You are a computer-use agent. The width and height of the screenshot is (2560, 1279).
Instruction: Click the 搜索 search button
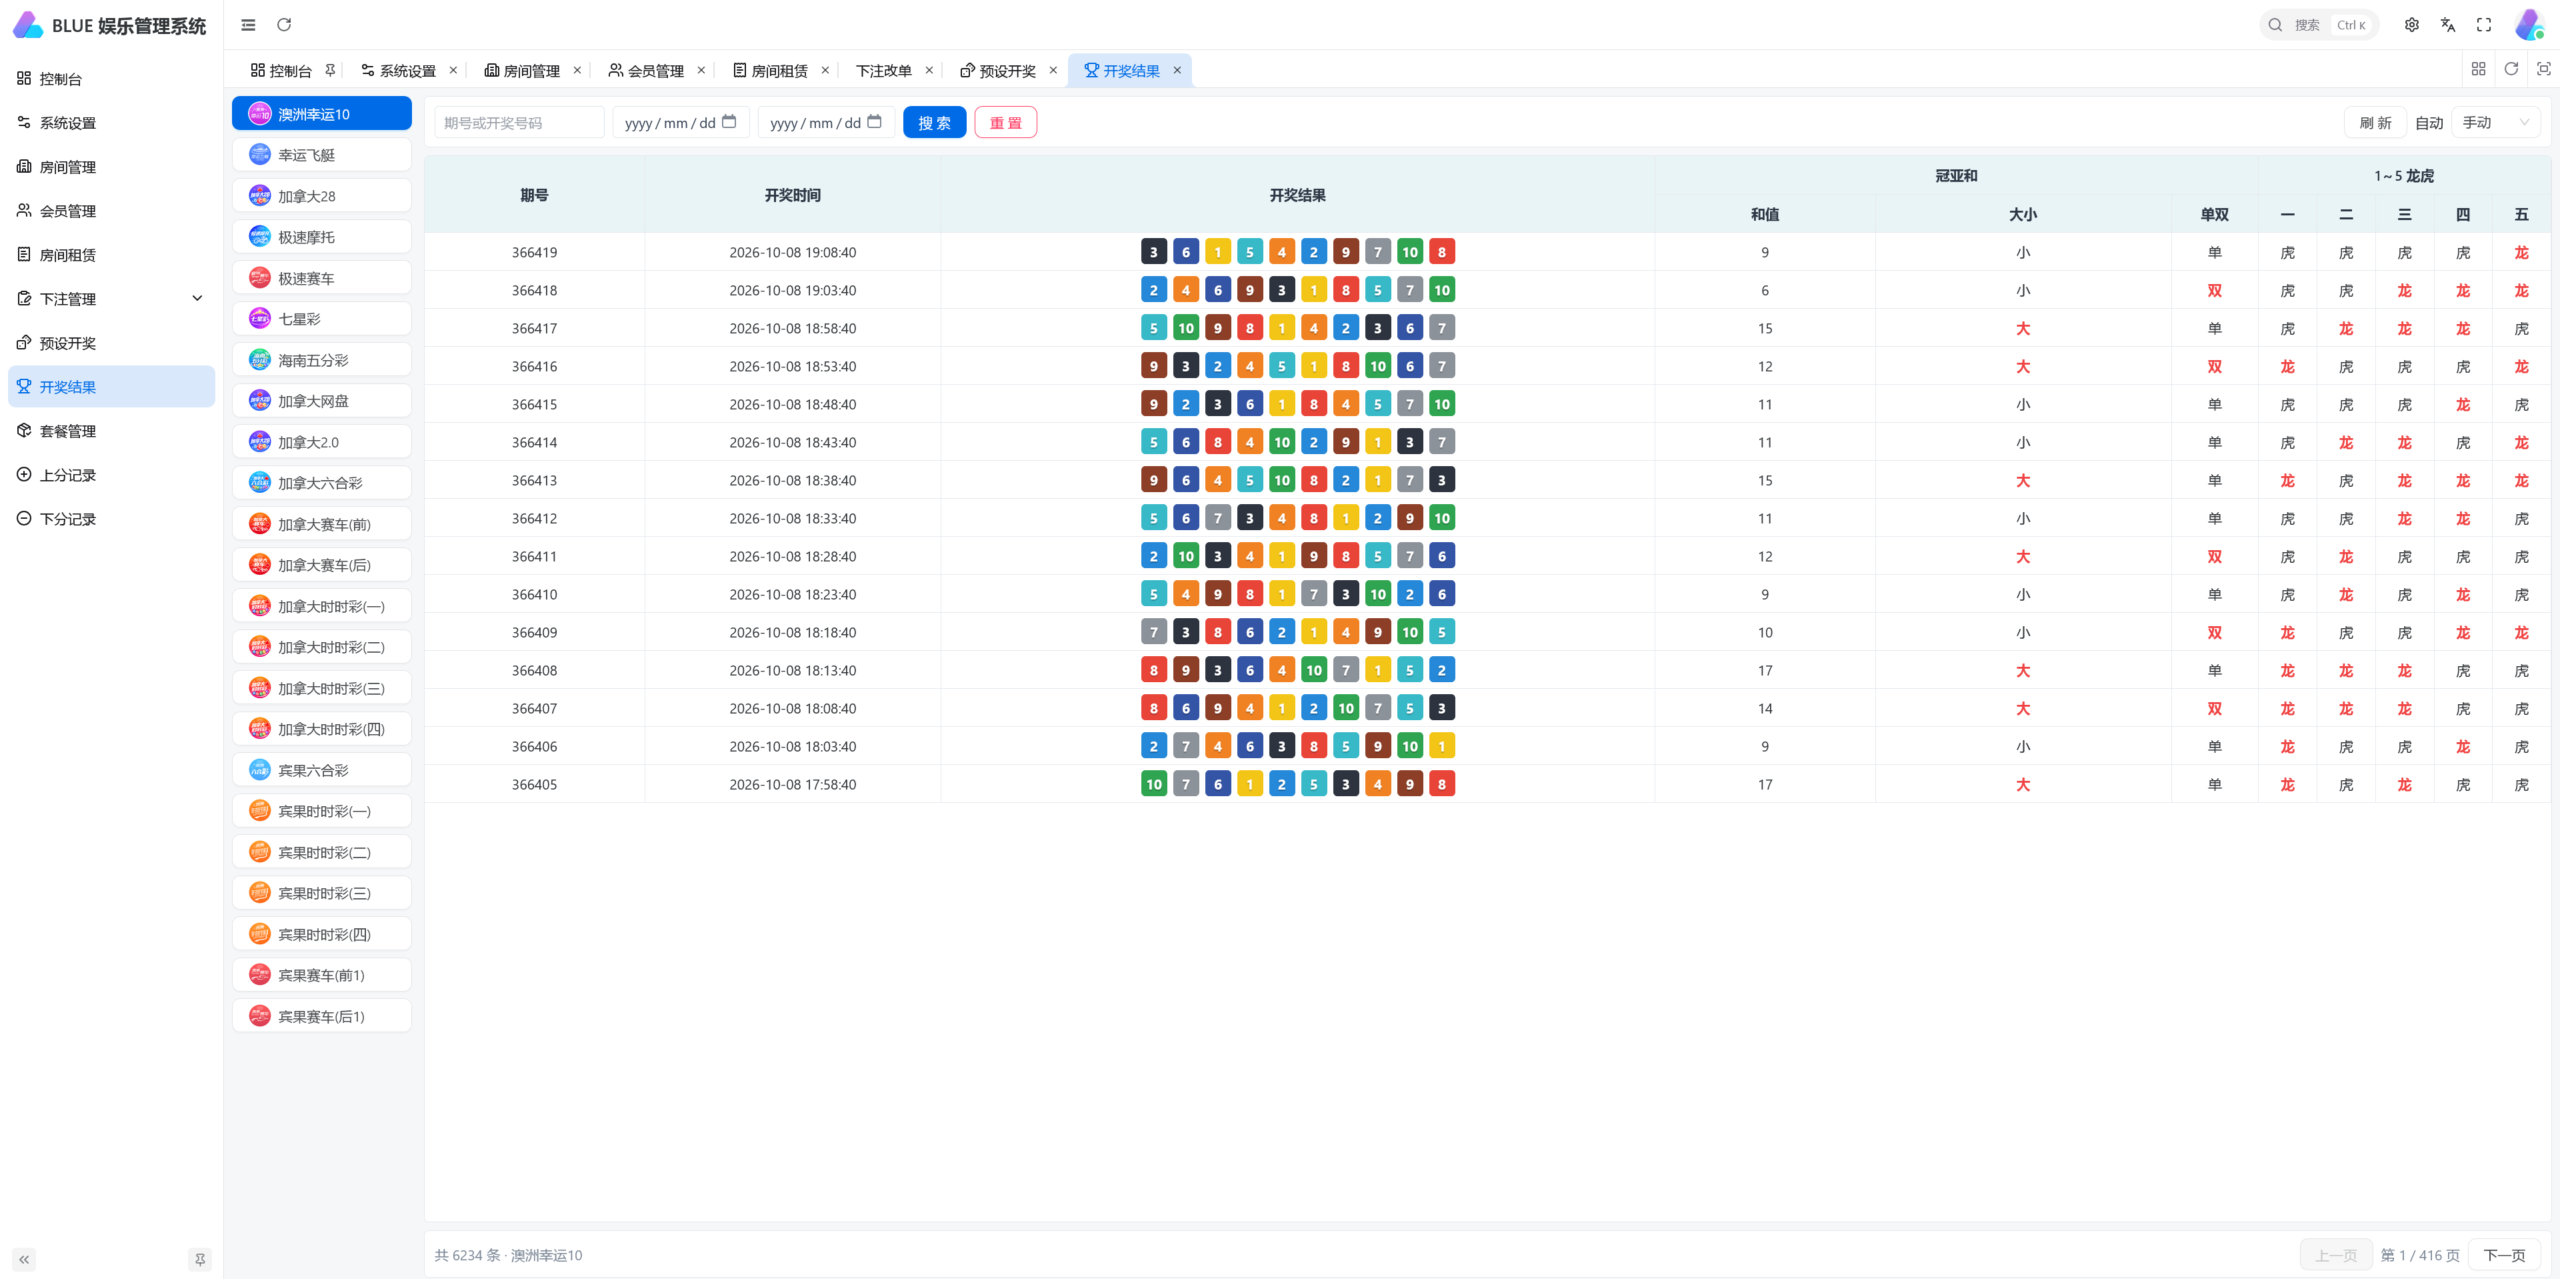[934, 122]
